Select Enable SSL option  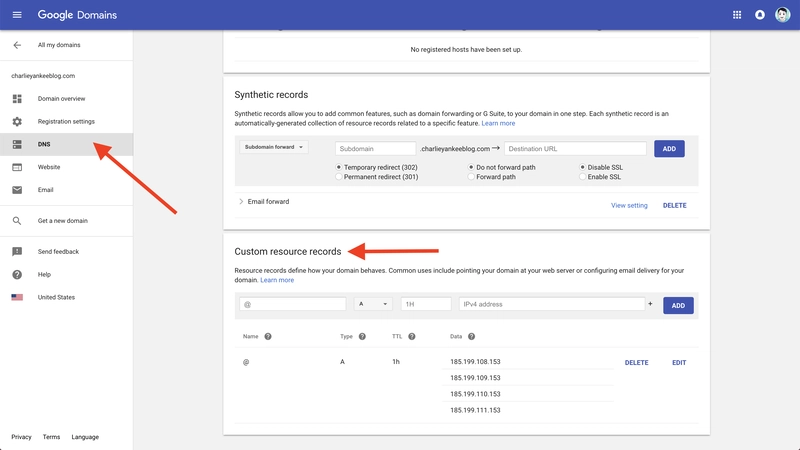(582, 177)
